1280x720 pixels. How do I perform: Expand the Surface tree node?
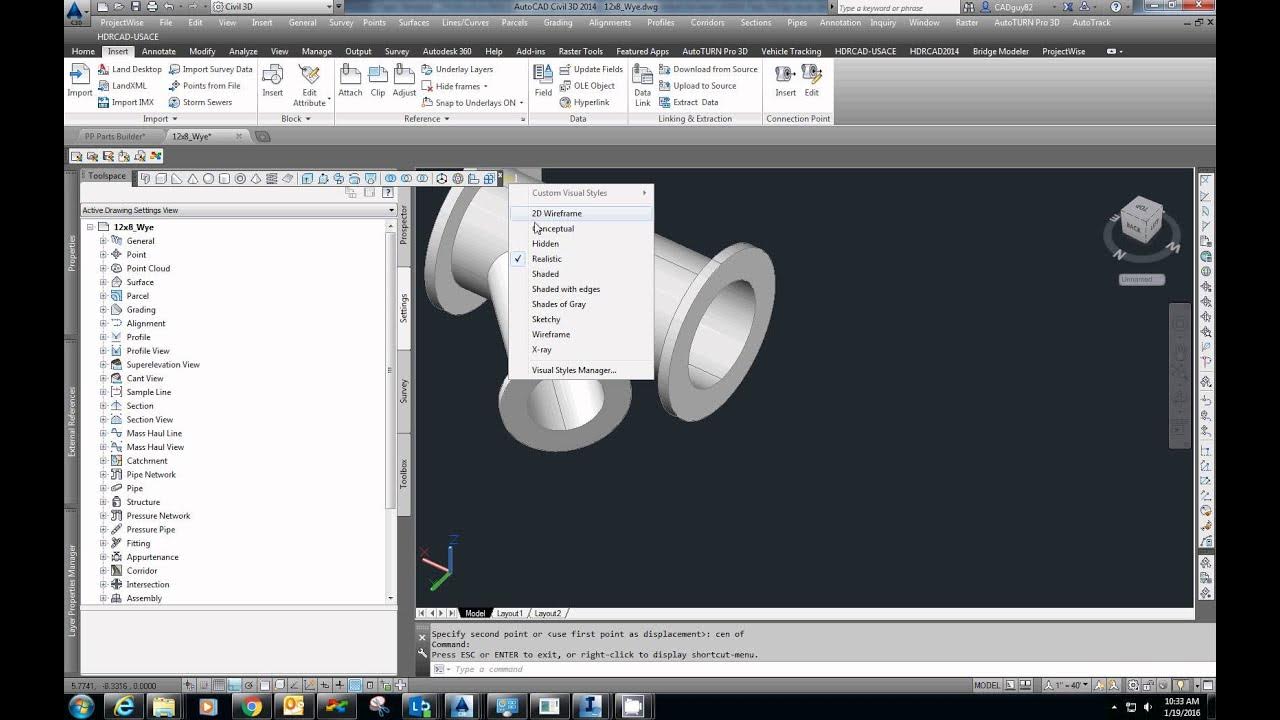(x=103, y=282)
